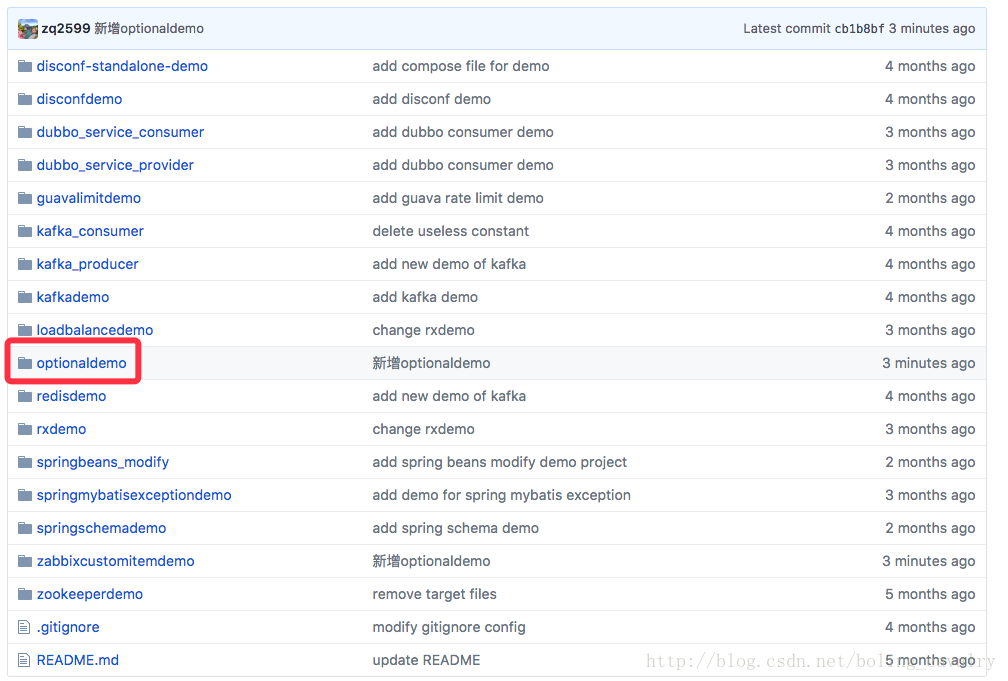Click 新增optionaldemo commit in optionaldemo row
The image size is (1008, 681).
point(431,363)
